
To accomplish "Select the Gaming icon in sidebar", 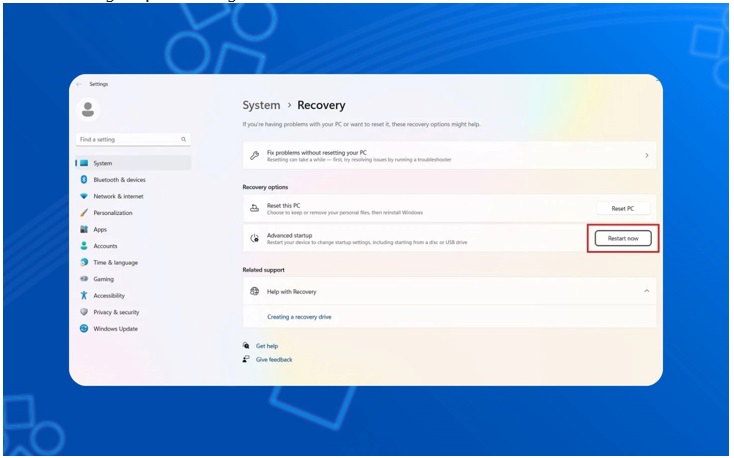I will [x=84, y=279].
